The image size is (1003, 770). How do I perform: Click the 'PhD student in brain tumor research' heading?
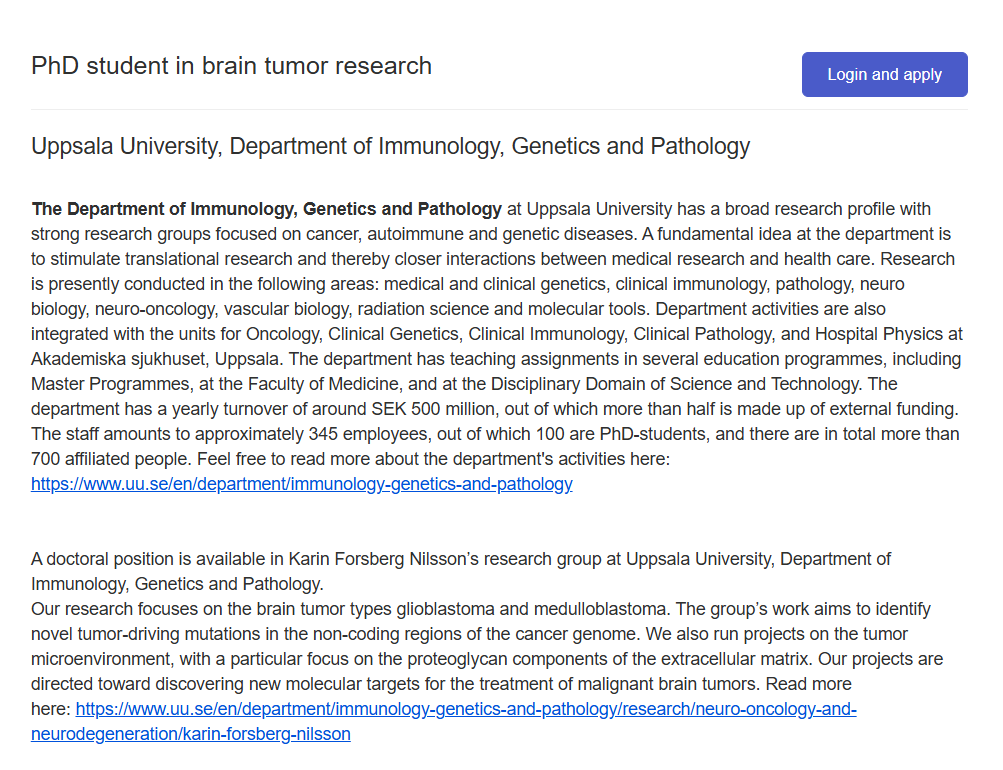pos(231,66)
